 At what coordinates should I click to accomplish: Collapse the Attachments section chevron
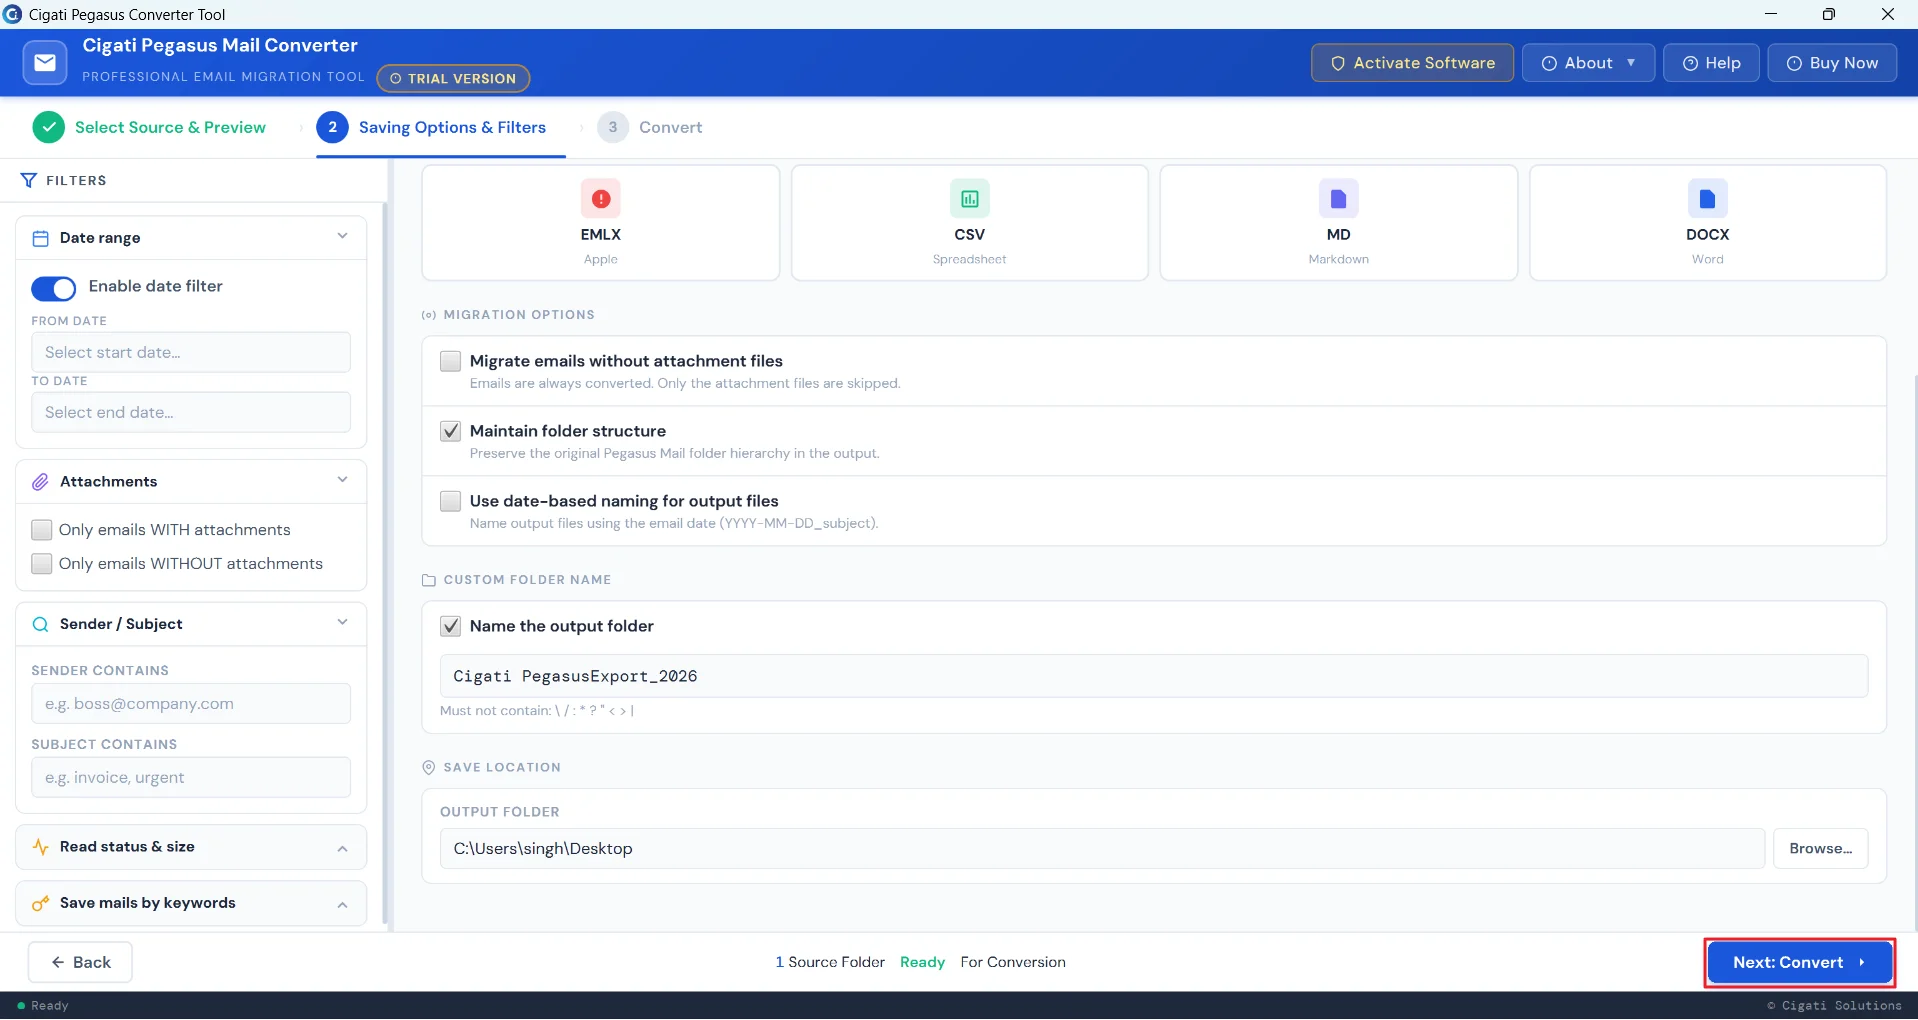[342, 480]
